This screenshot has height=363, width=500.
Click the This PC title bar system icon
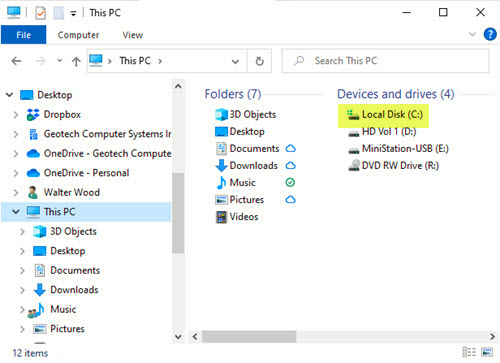[14, 13]
